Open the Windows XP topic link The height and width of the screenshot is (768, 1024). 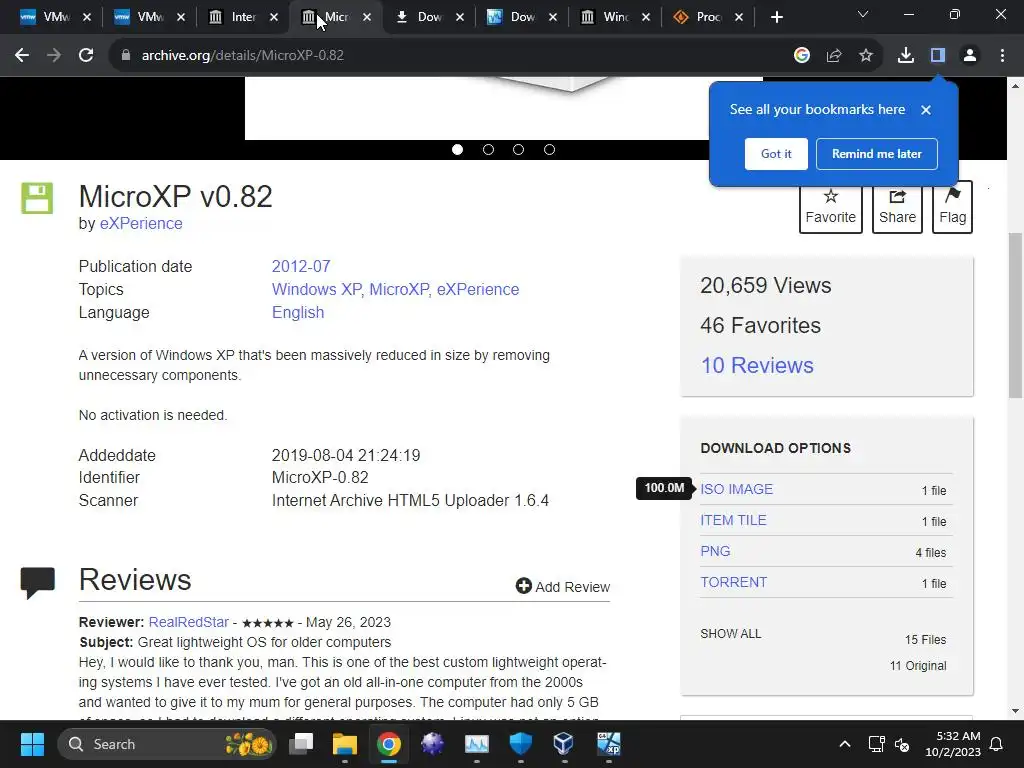317,289
